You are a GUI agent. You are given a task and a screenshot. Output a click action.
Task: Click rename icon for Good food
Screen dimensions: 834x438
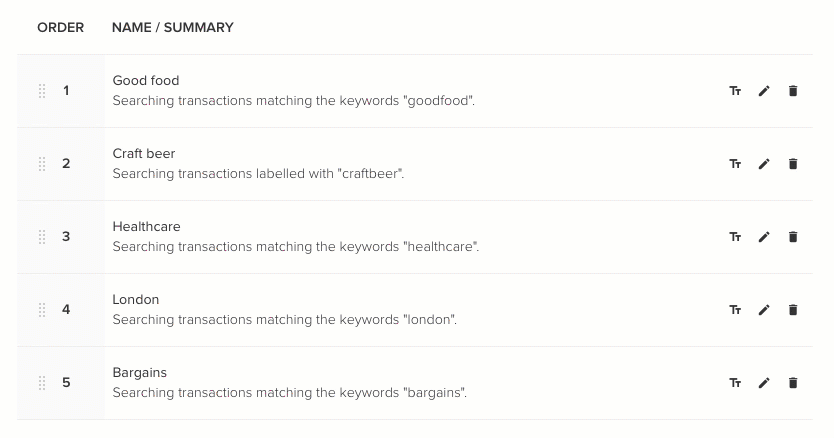tap(735, 91)
